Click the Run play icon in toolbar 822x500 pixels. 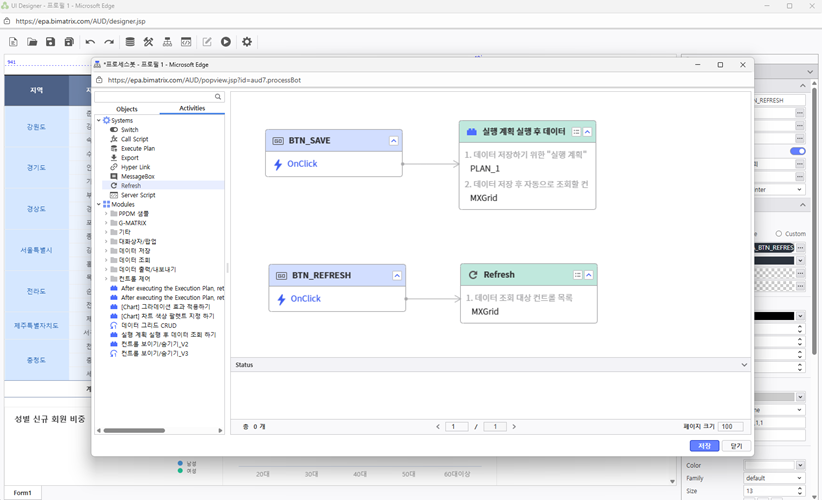(226, 42)
